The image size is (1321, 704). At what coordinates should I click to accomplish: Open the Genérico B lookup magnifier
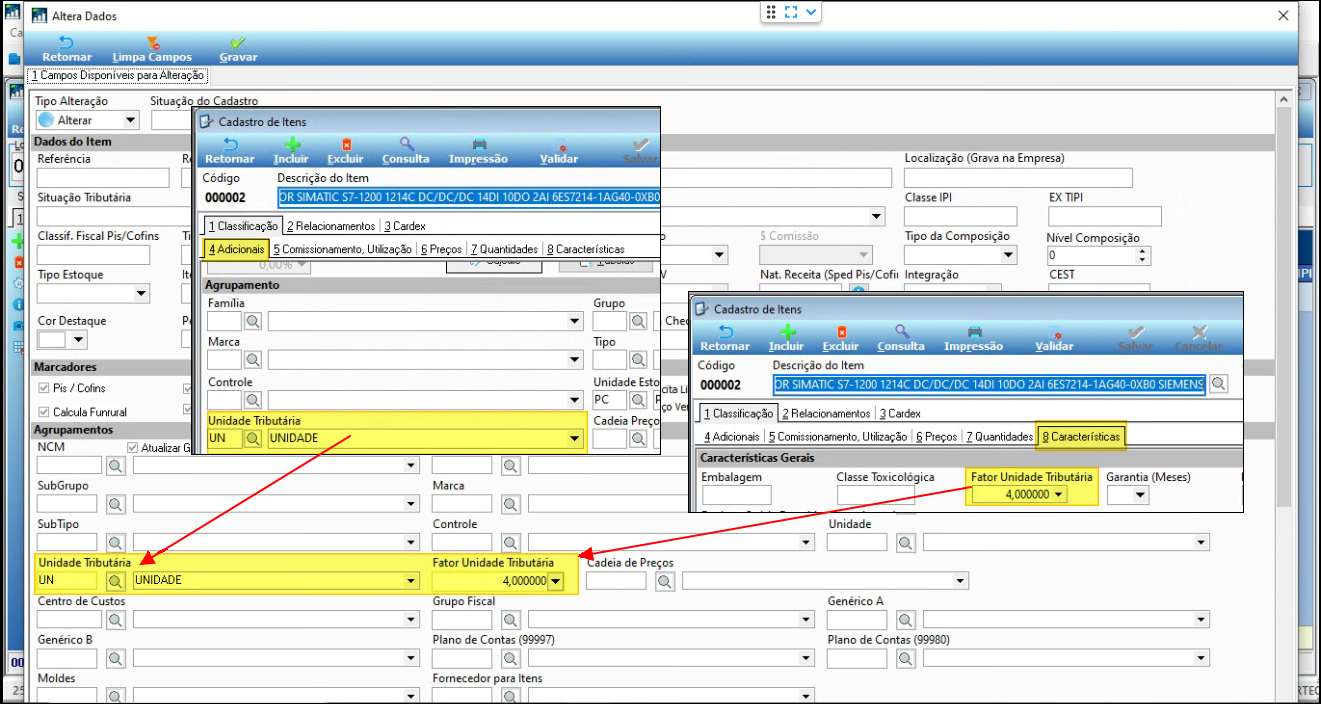coord(116,658)
